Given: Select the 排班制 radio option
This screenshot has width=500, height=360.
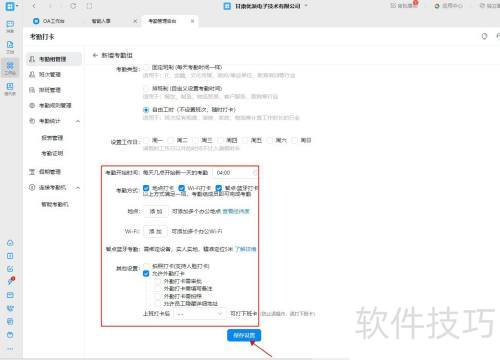Looking at the screenshot, I should click(146, 89).
